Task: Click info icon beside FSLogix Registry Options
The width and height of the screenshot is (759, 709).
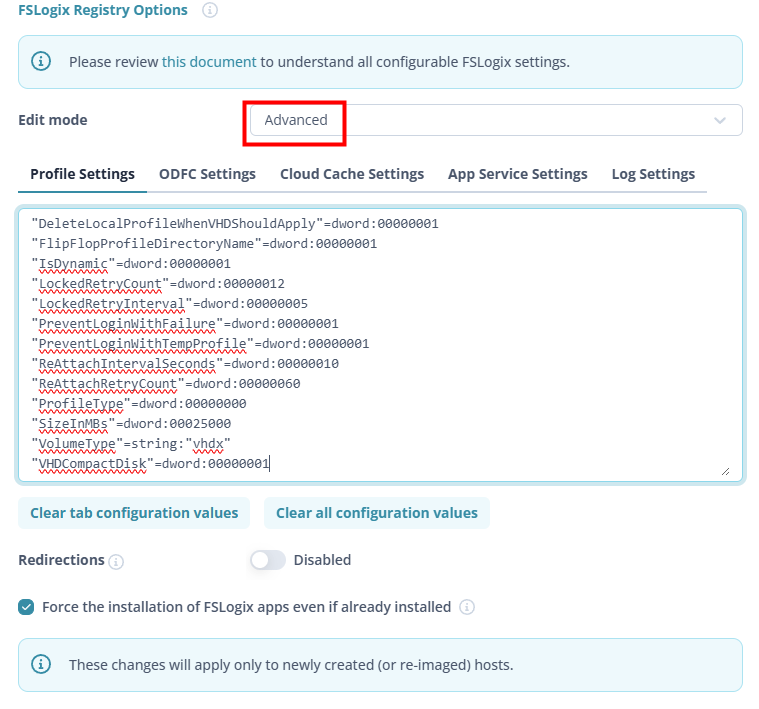Action: coord(210,10)
